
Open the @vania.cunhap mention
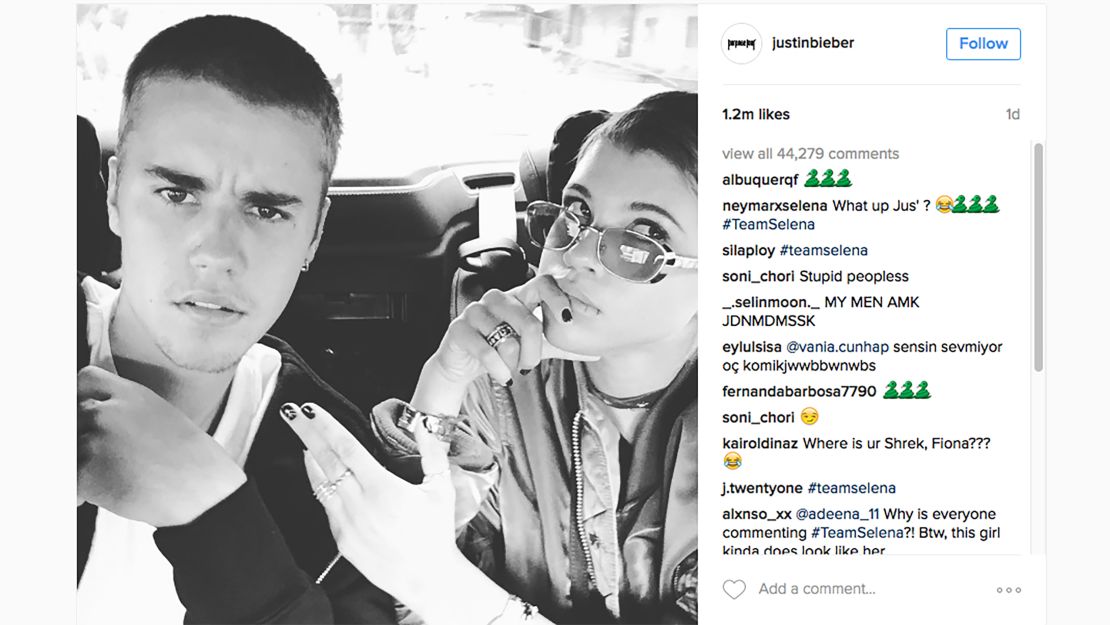pos(837,347)
